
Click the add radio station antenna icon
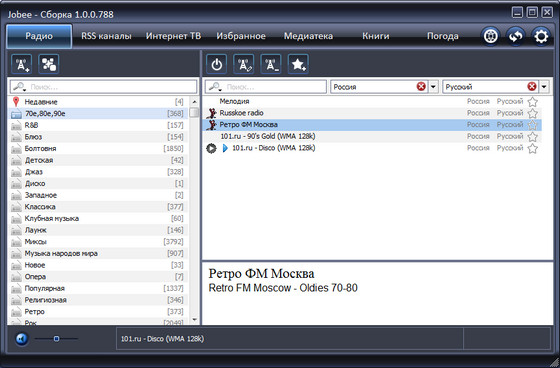coord(21,64)
